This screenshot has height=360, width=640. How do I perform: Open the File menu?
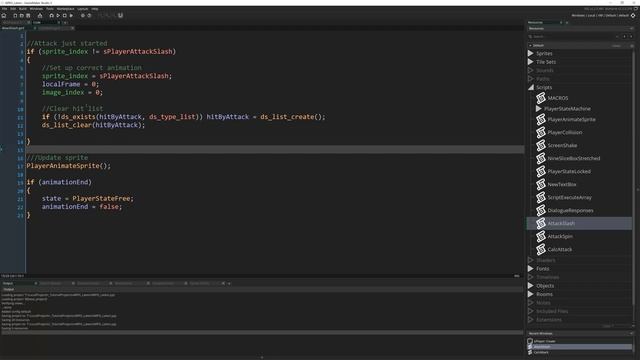[x=4, y=9]
